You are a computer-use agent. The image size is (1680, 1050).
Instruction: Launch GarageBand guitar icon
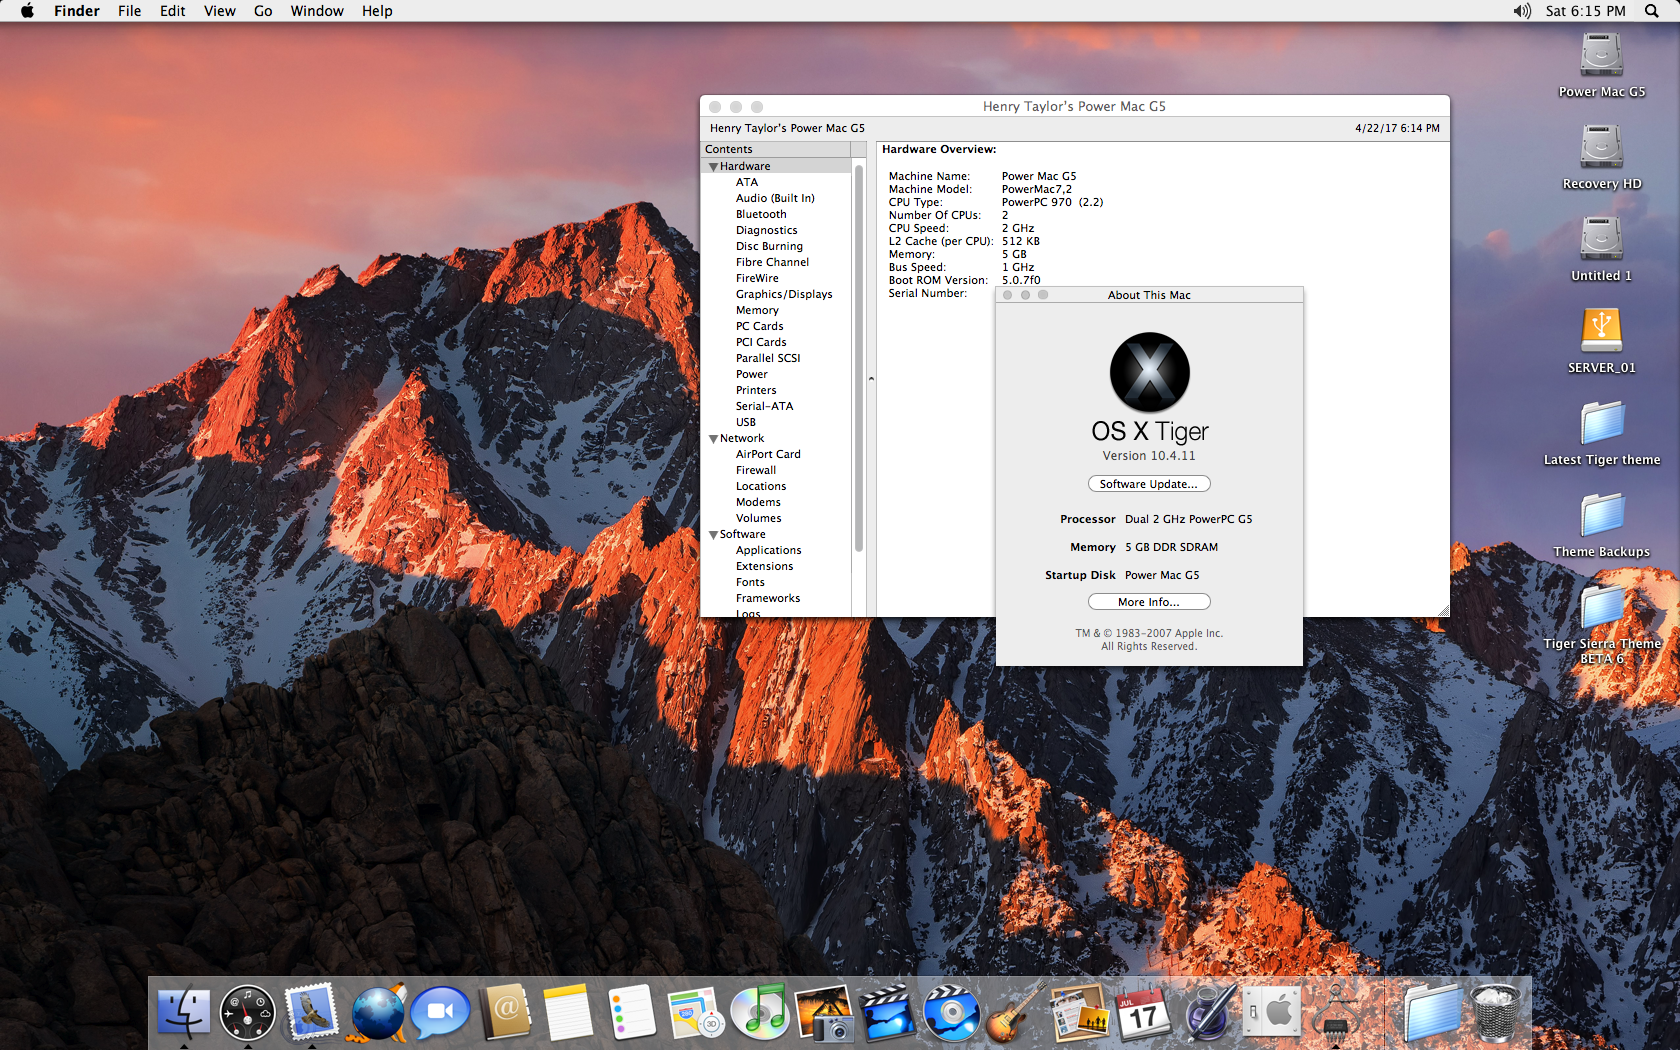[1015, 1012]
